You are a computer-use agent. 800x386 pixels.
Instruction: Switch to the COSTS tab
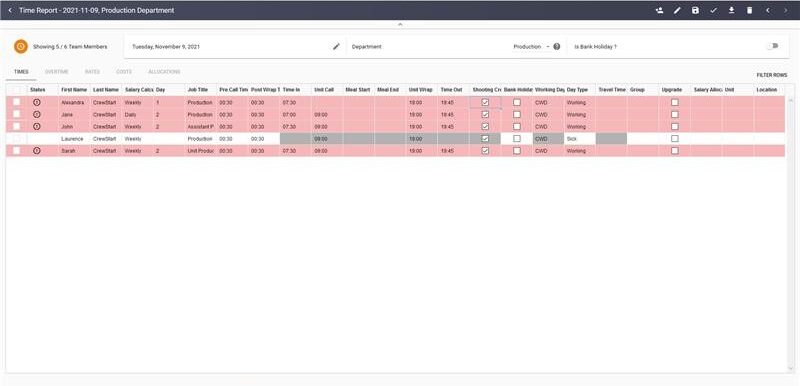click(124, 72)
